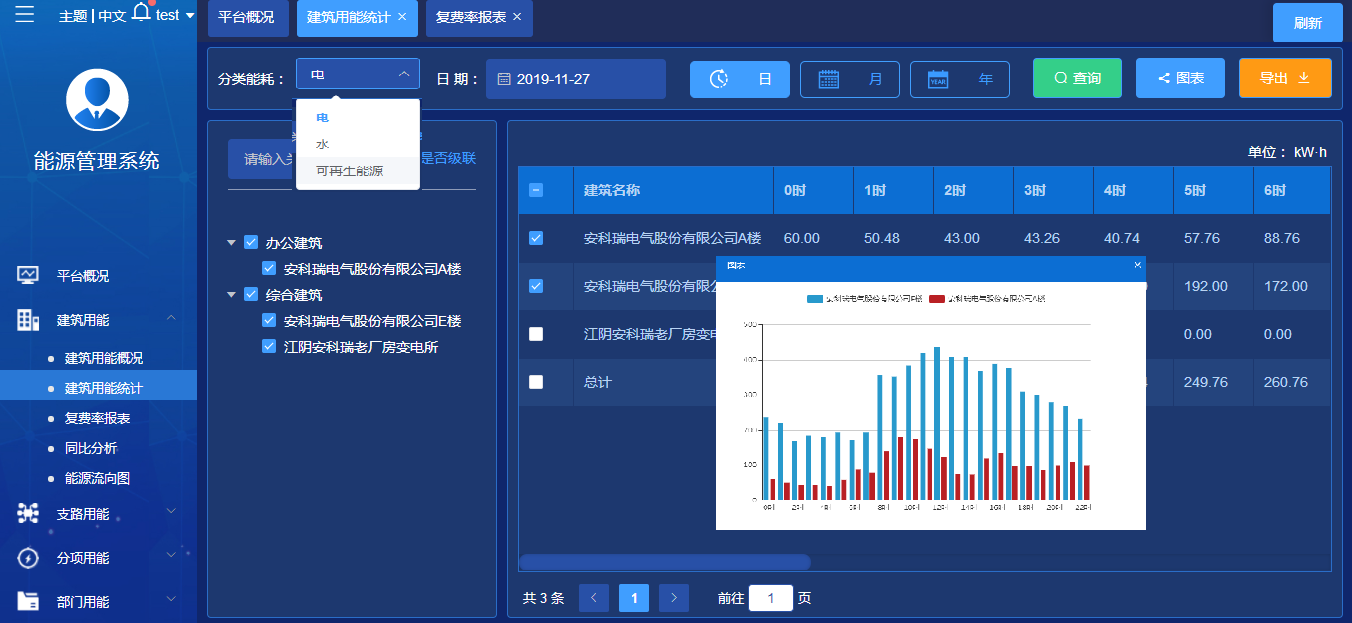Expand the 分项用能 sidebar chevron
This screenshot has height=623, width=1352.
pyautogui.click(x=171, y=555)
